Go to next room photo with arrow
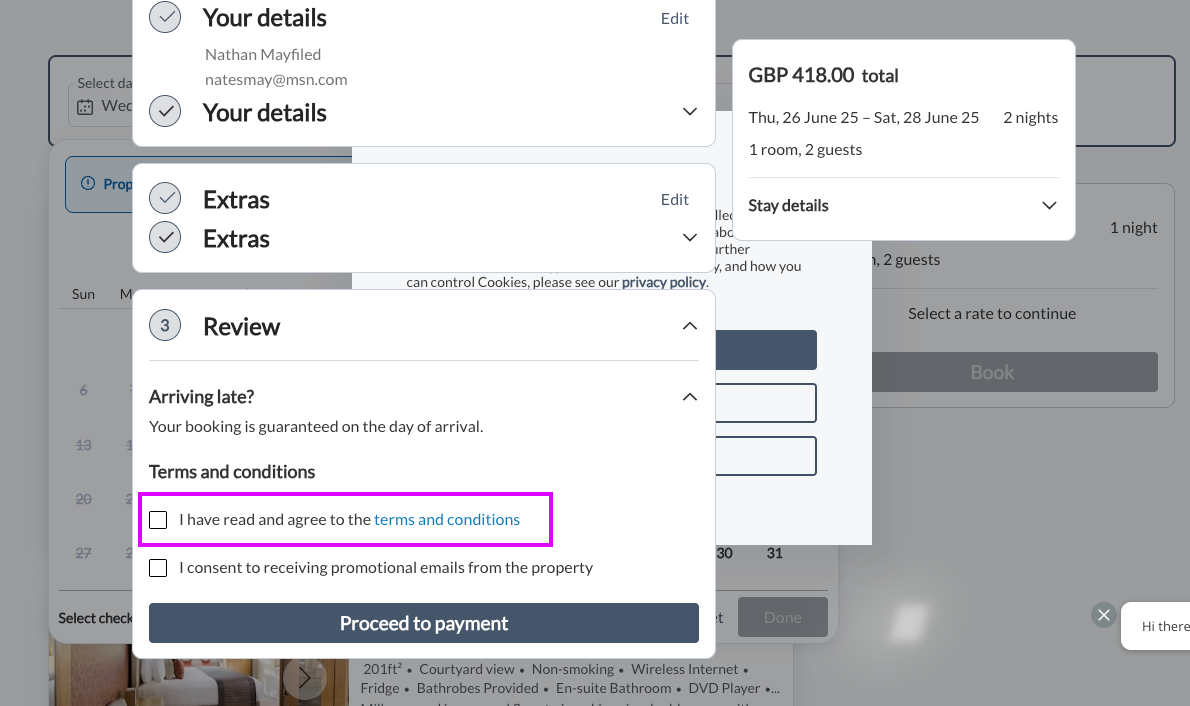The height and width of the screenshot is (706, 1190). coord(304,678)
